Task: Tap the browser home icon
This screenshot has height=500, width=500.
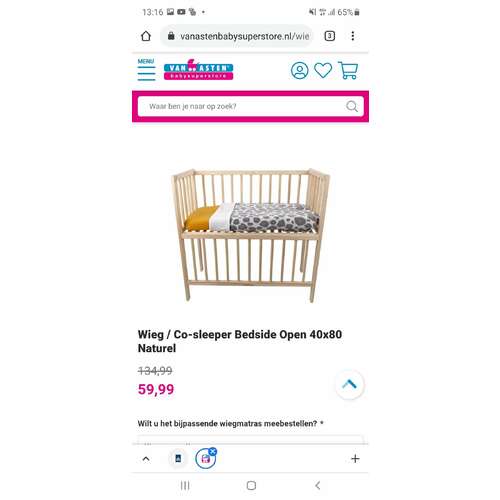Action: [x=146, y=36]
